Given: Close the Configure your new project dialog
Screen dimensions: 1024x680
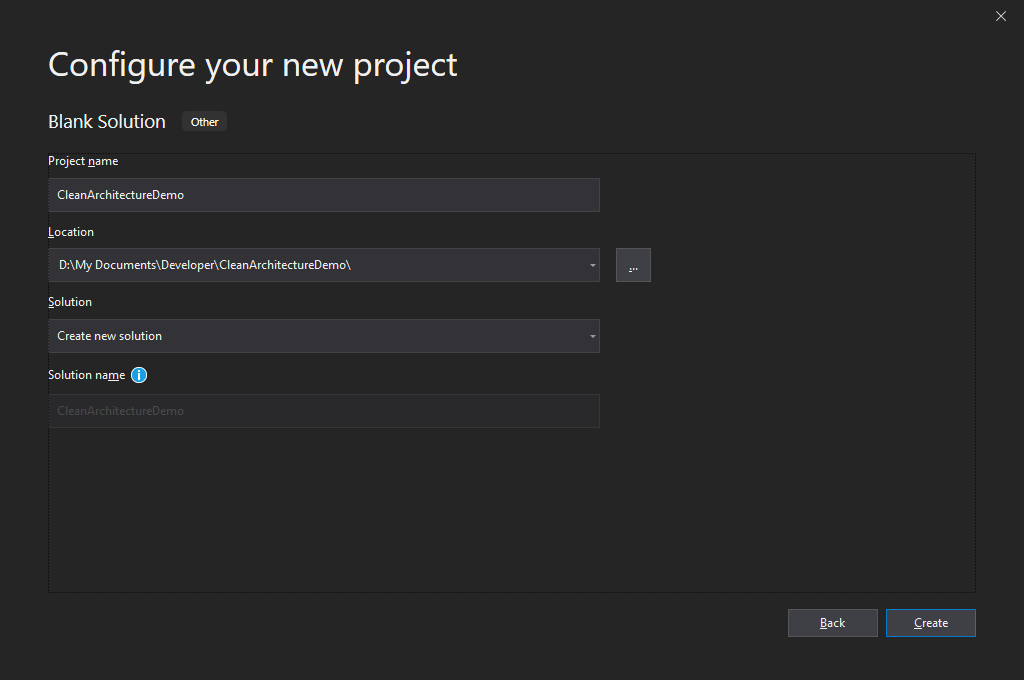Looking at the screenshot, I should pos(1001,16).
